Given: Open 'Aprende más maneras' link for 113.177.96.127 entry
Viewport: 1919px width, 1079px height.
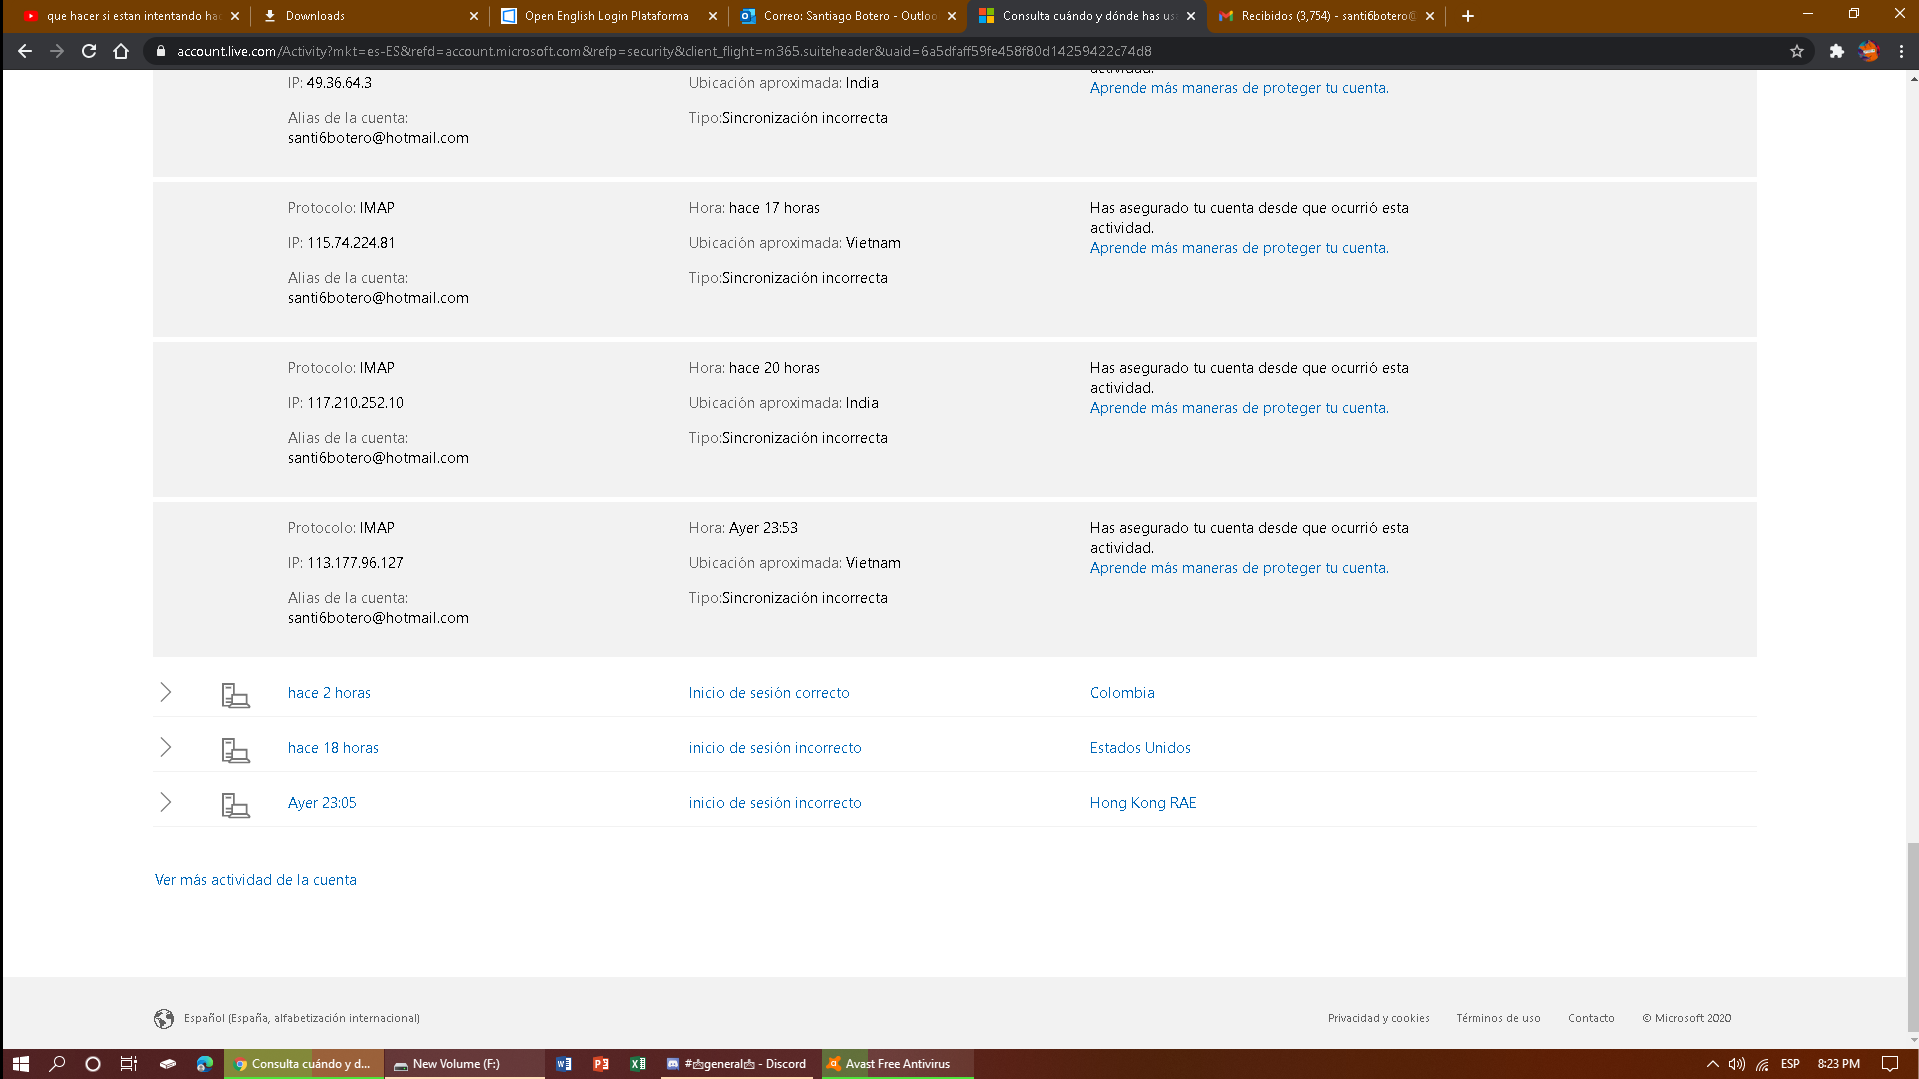Looking at the screenshot, I should tap(1239, 568).
